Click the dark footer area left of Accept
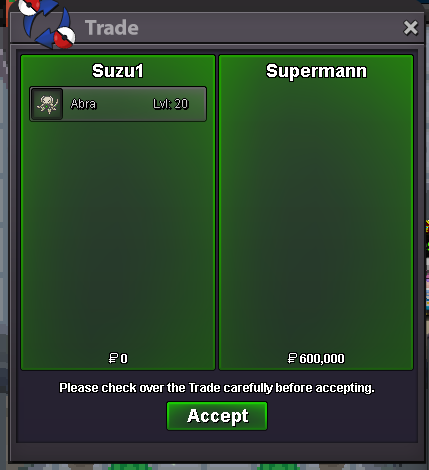 pyautogui.click(x=92, y=417)
